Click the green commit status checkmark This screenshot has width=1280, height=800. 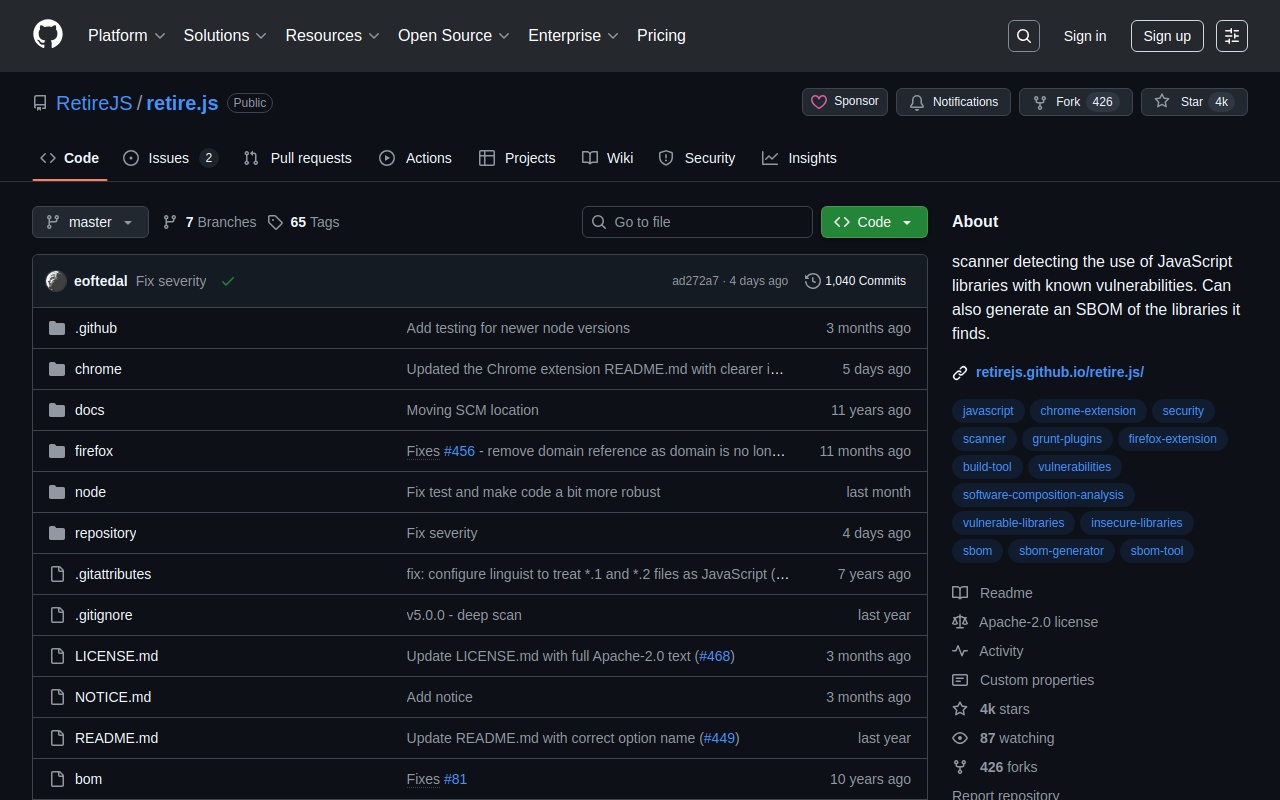point(228,281)
